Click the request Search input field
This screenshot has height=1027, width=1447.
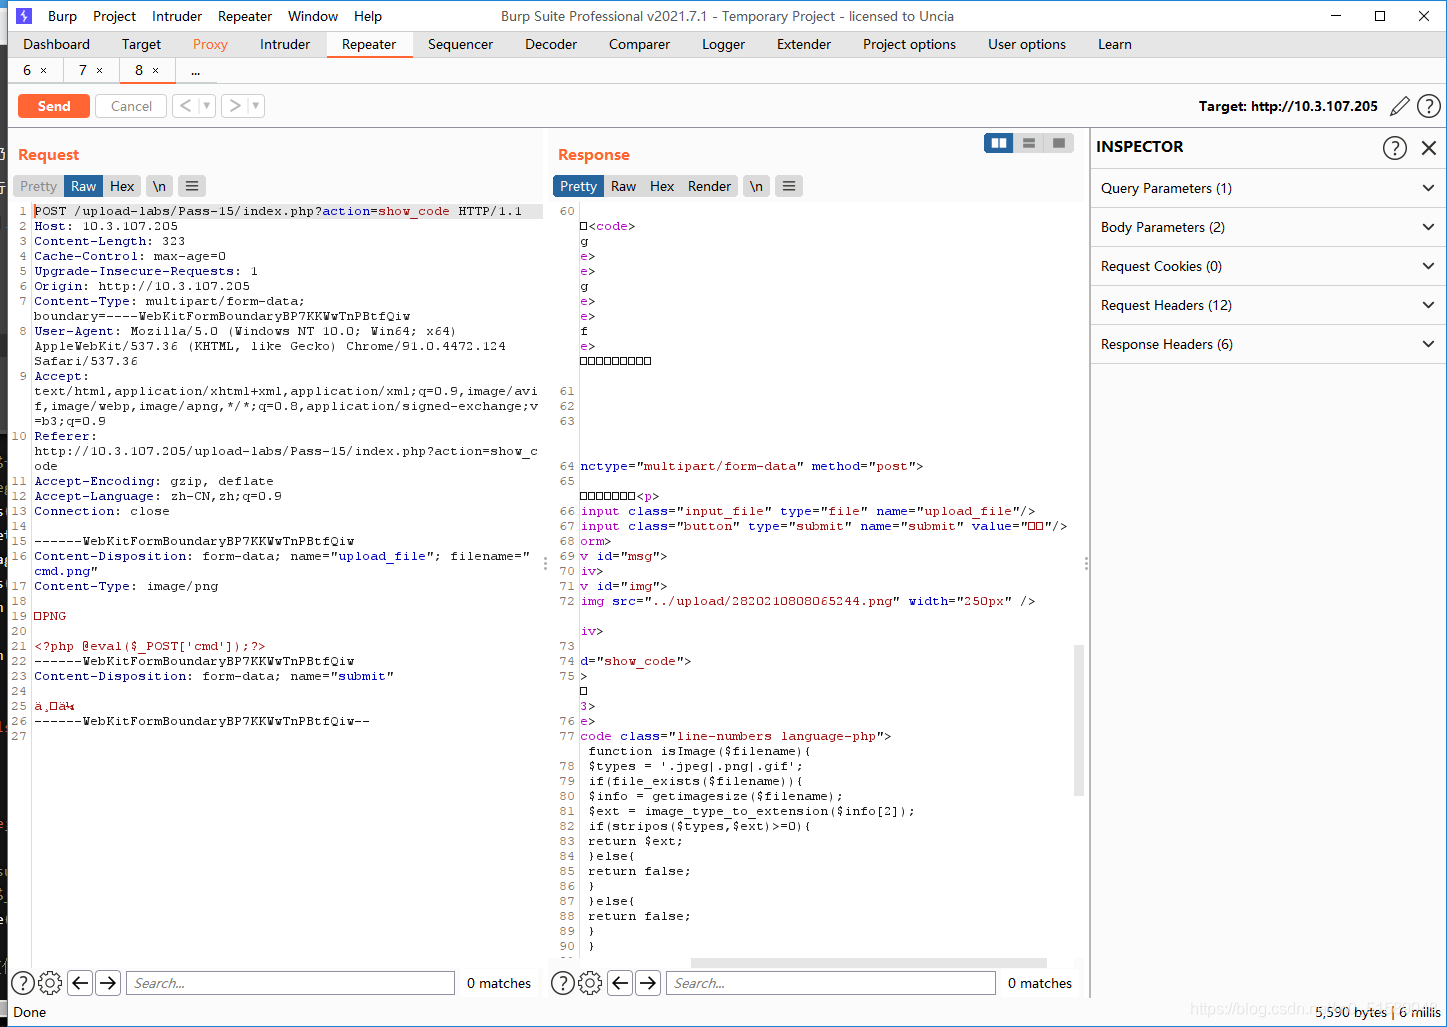pos(290,983)
